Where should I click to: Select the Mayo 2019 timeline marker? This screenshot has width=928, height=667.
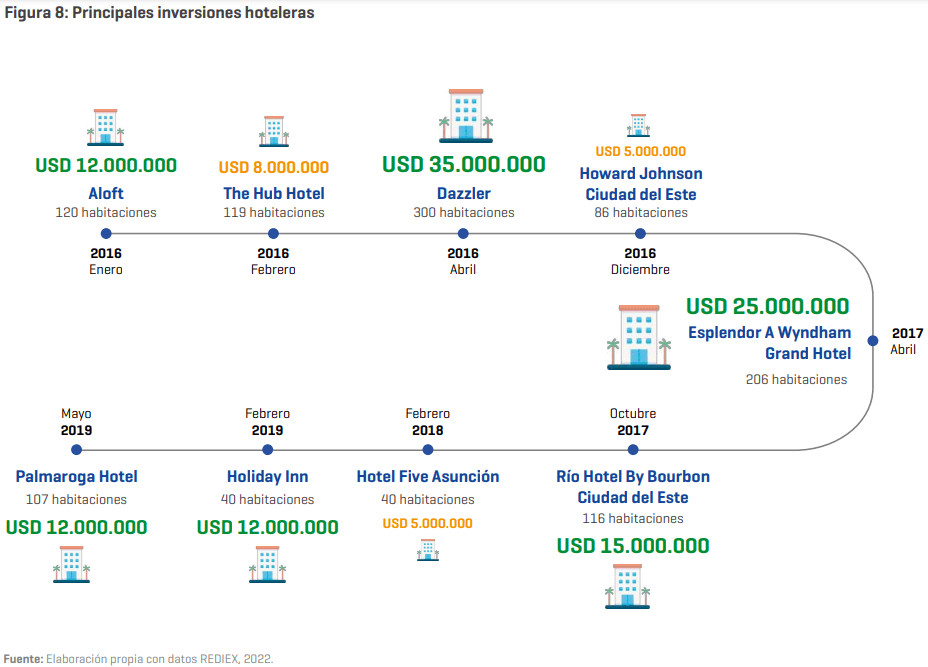tap(76, 450)
